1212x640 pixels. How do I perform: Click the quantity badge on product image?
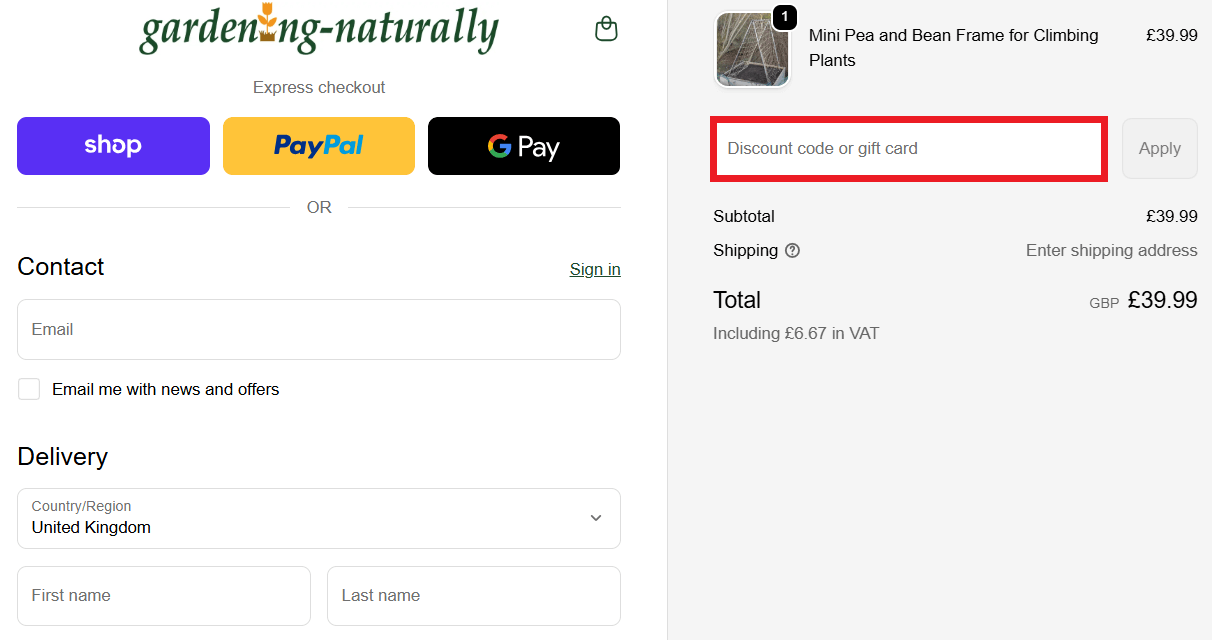pyautogui.click(x=785, y=17)
